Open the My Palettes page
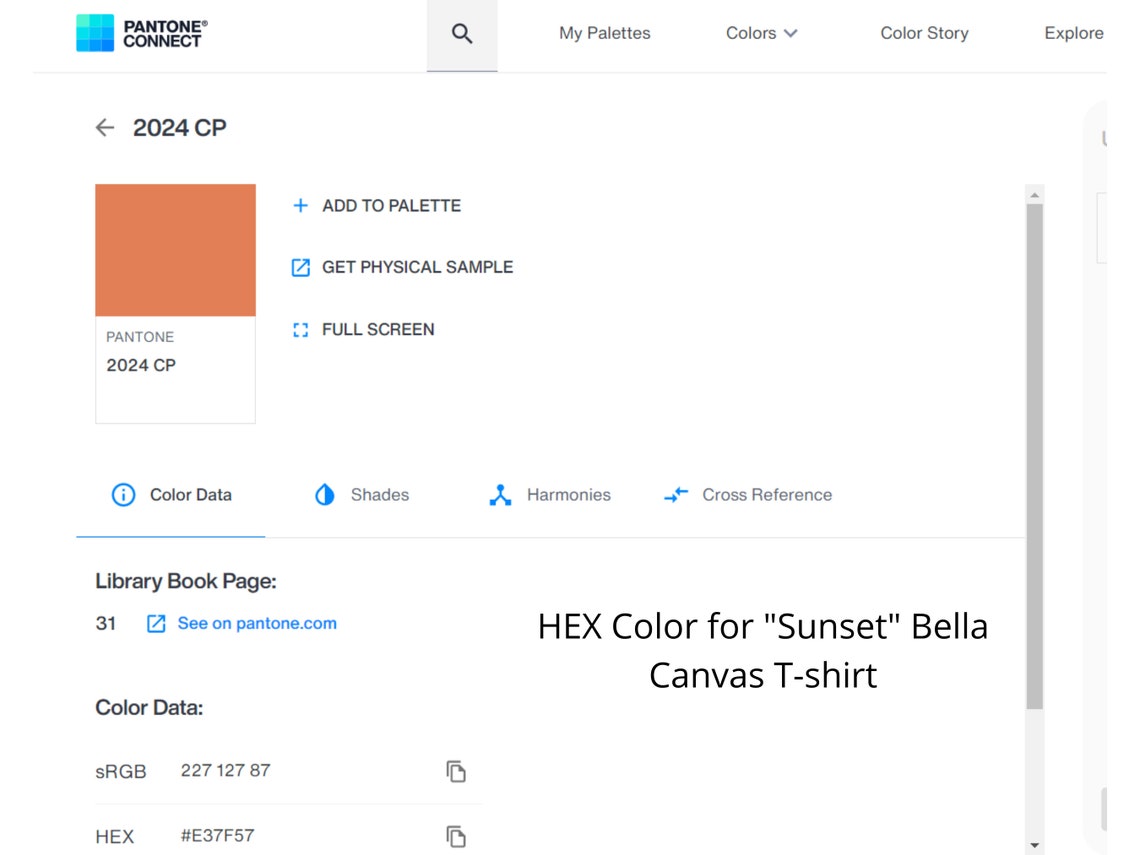 point(604,32)
